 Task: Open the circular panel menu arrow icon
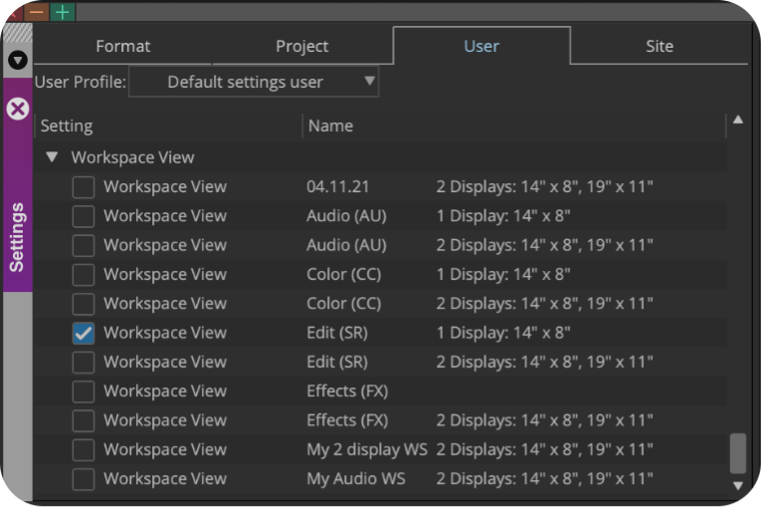pyautogui.click(x=18, y=60)
